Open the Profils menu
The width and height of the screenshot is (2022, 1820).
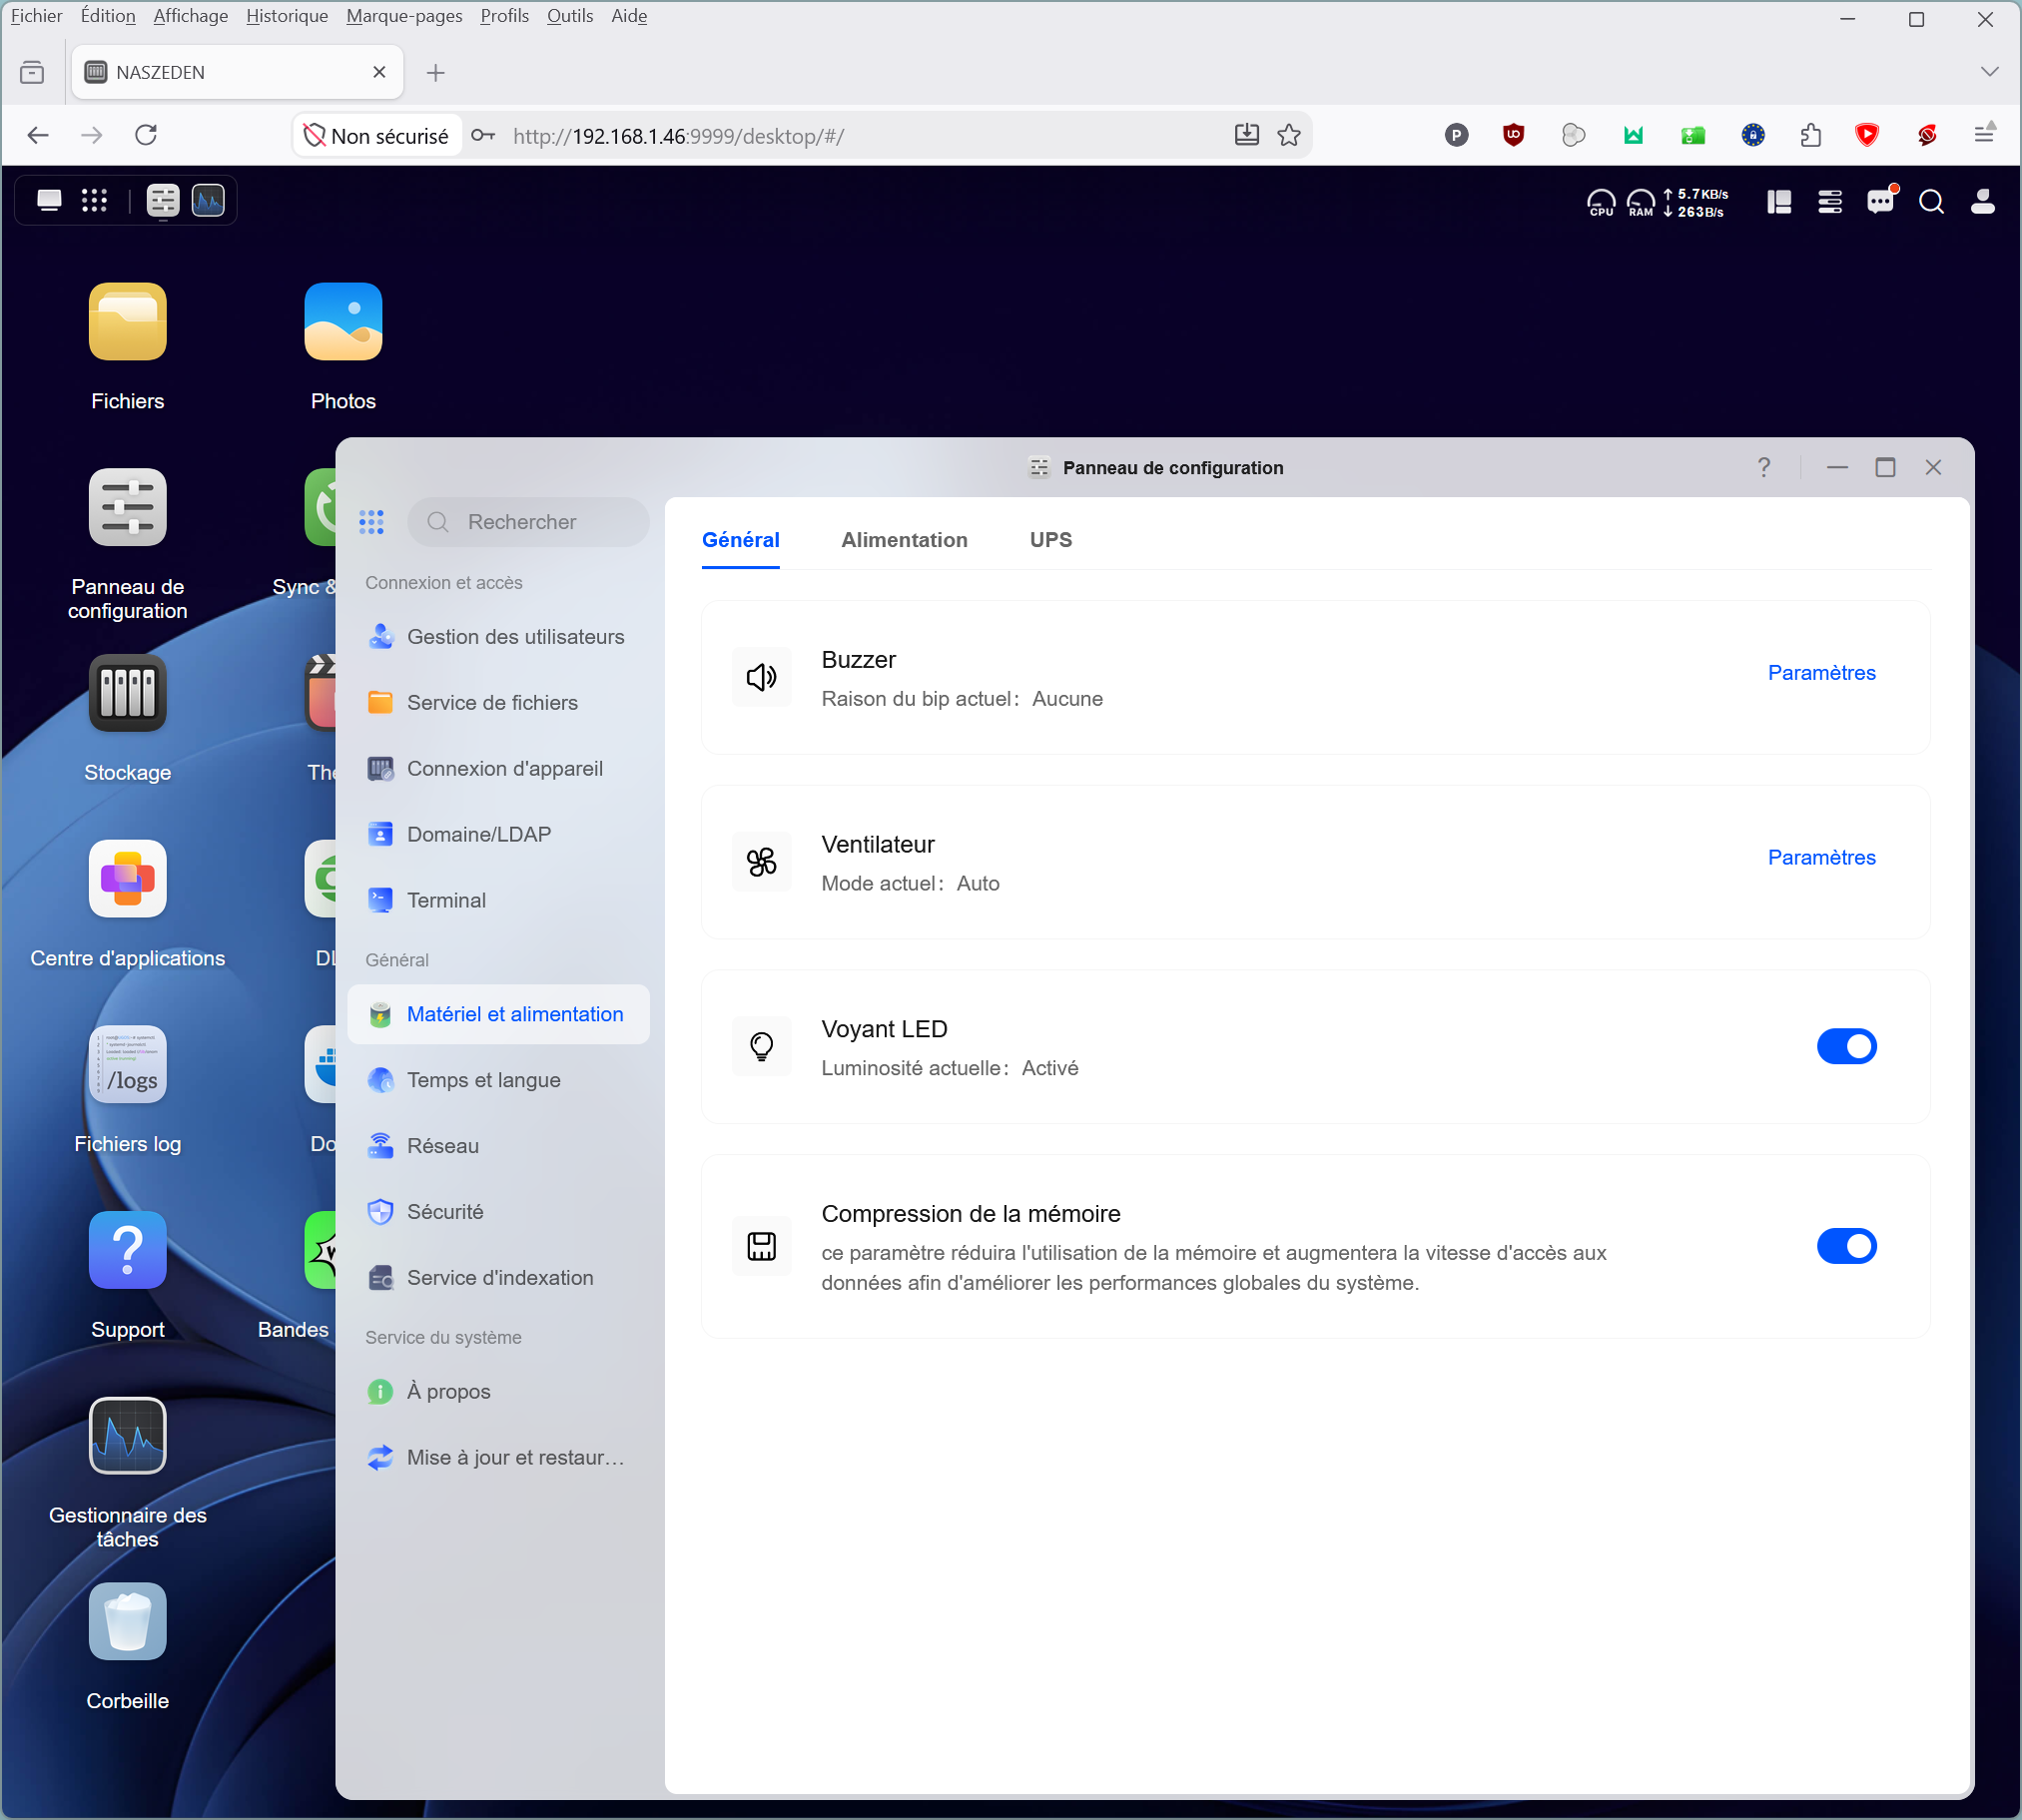(x=504, y=16)
